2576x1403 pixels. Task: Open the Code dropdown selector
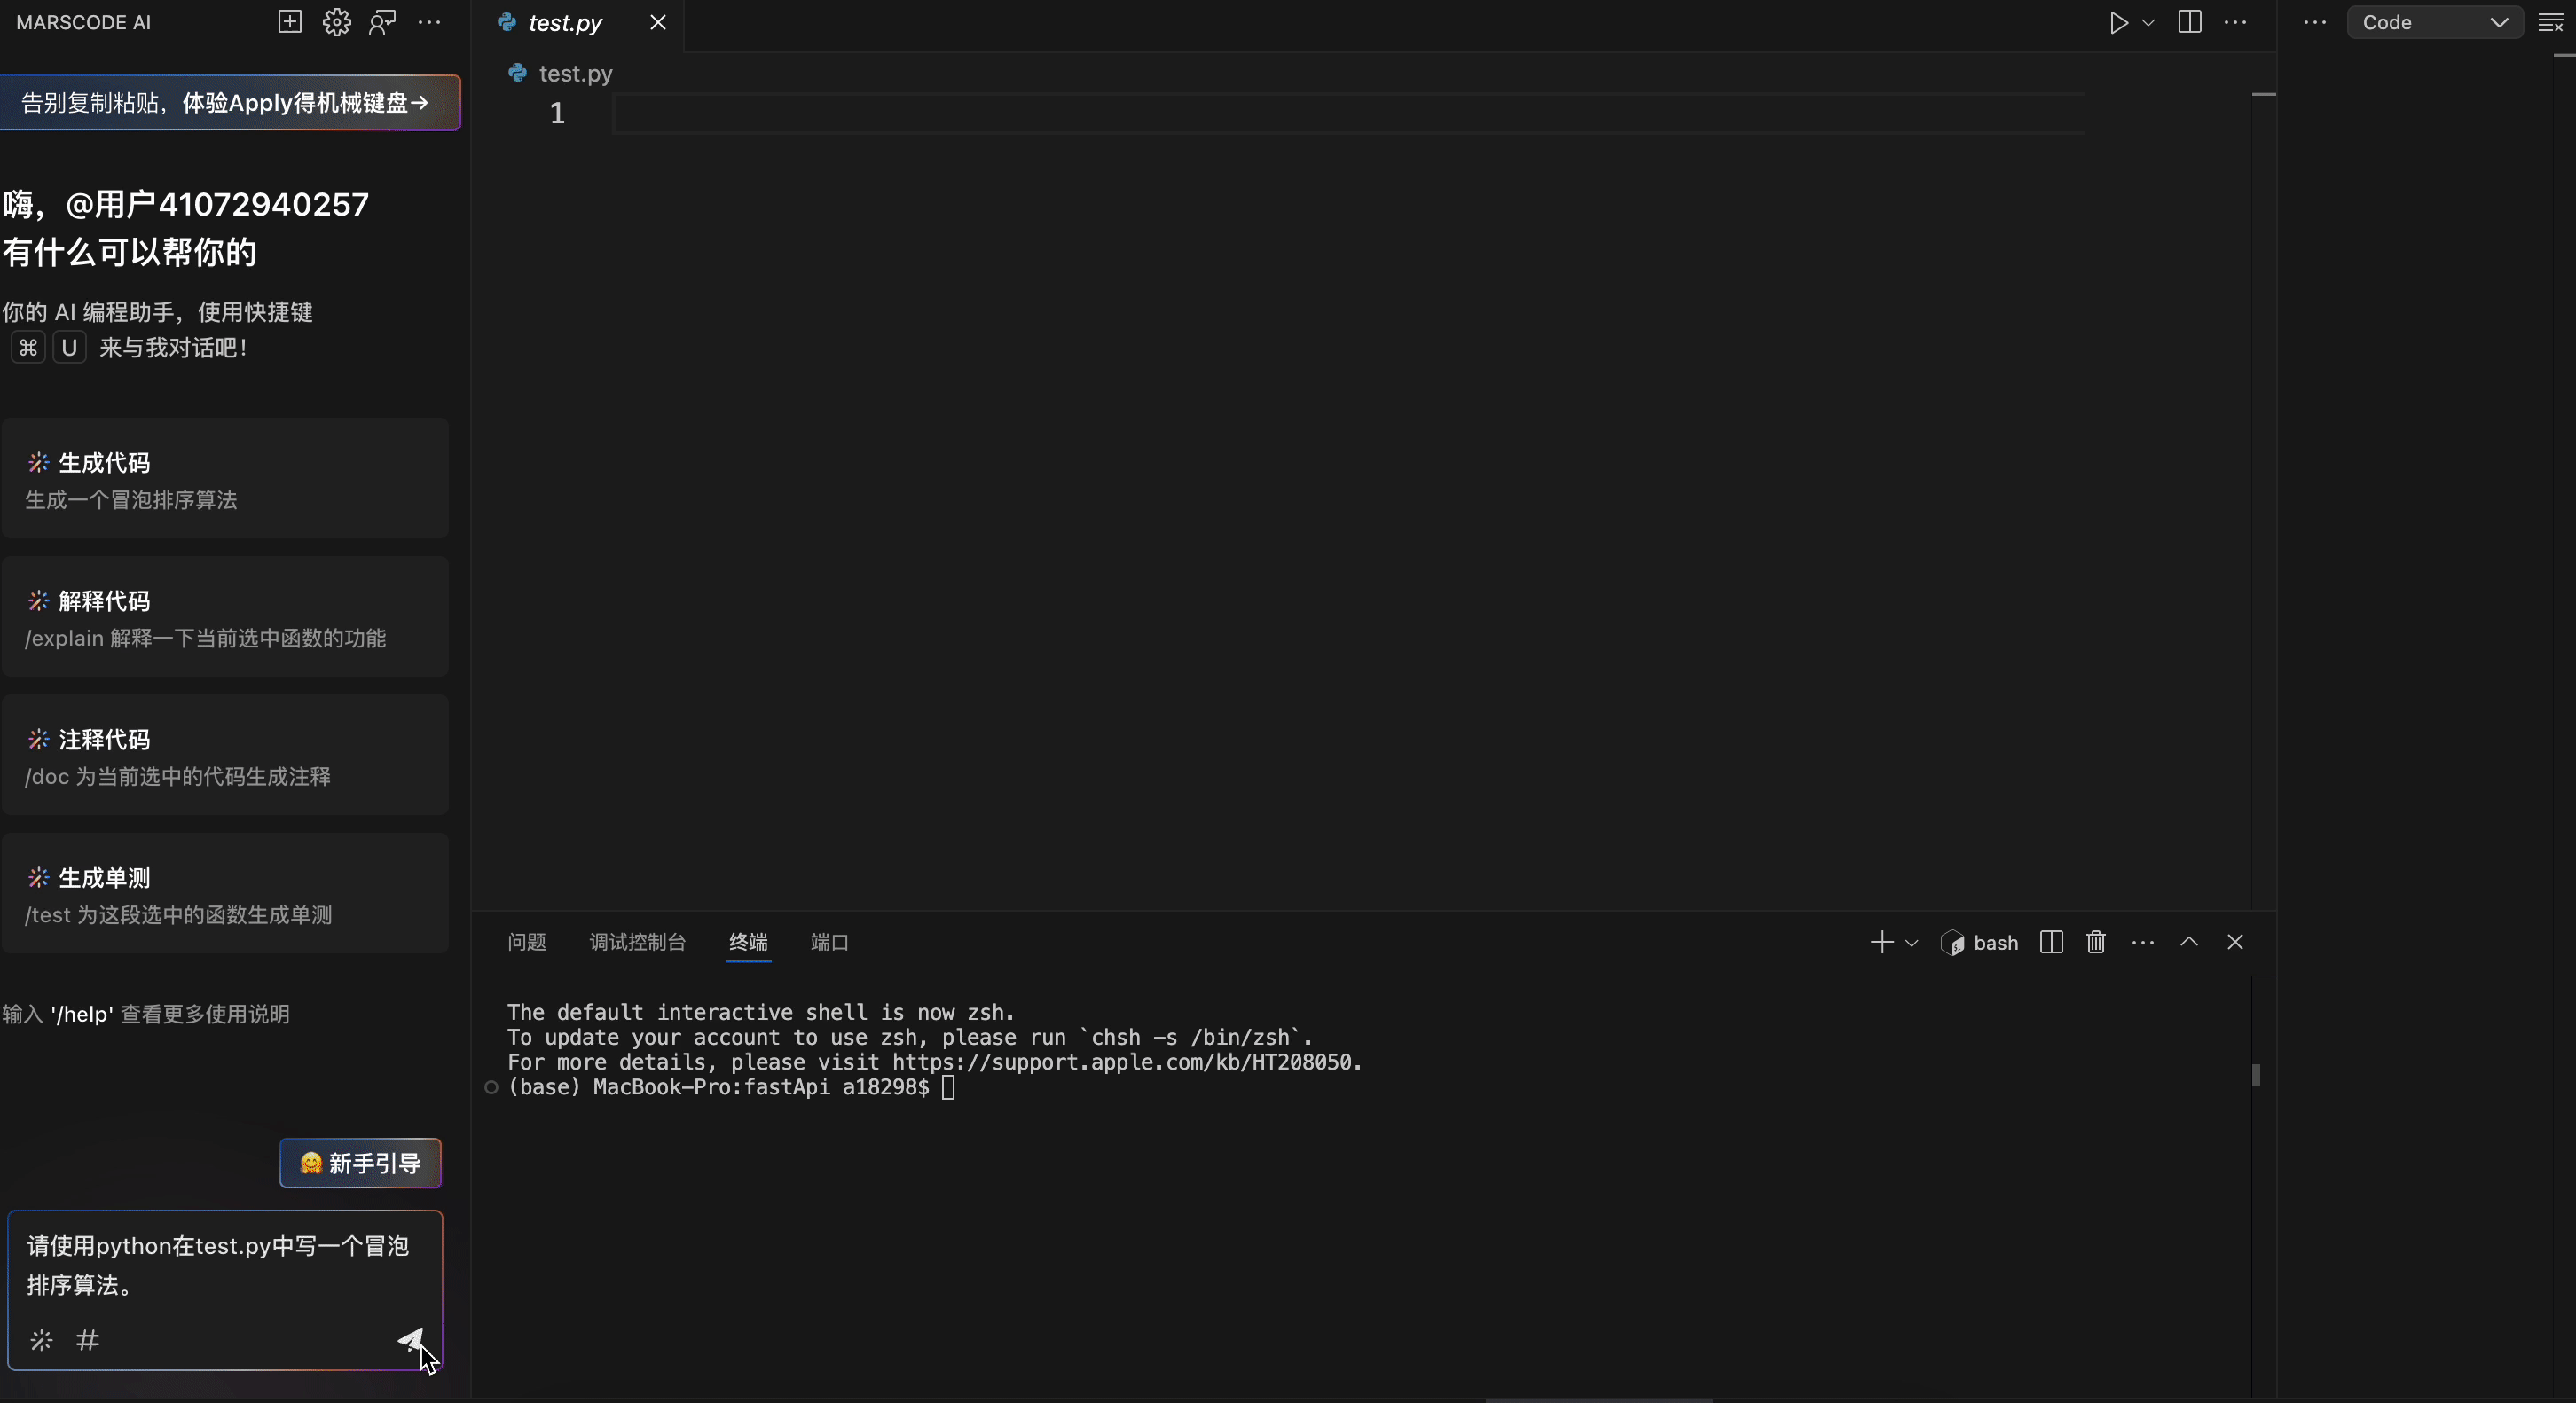pyautogui.click(x=2434, y=22)
